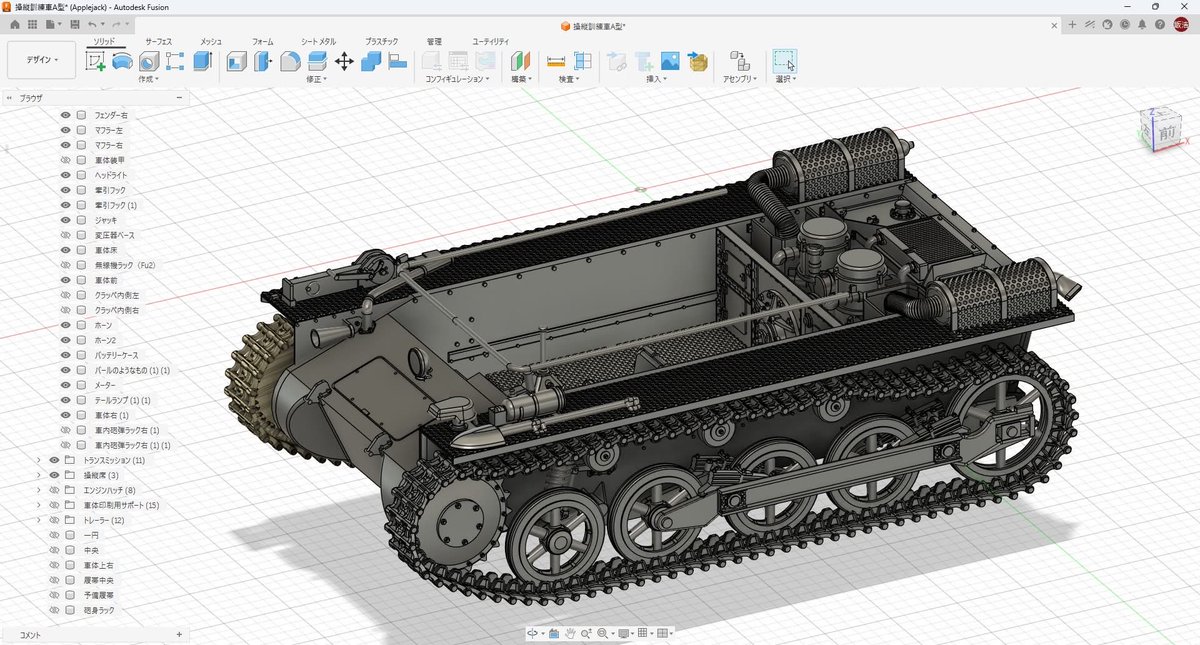Toggle visibility of フェンダー右
Image resolution: width=1200 pixels, height=645 pixels.
(x=66, y=115)
